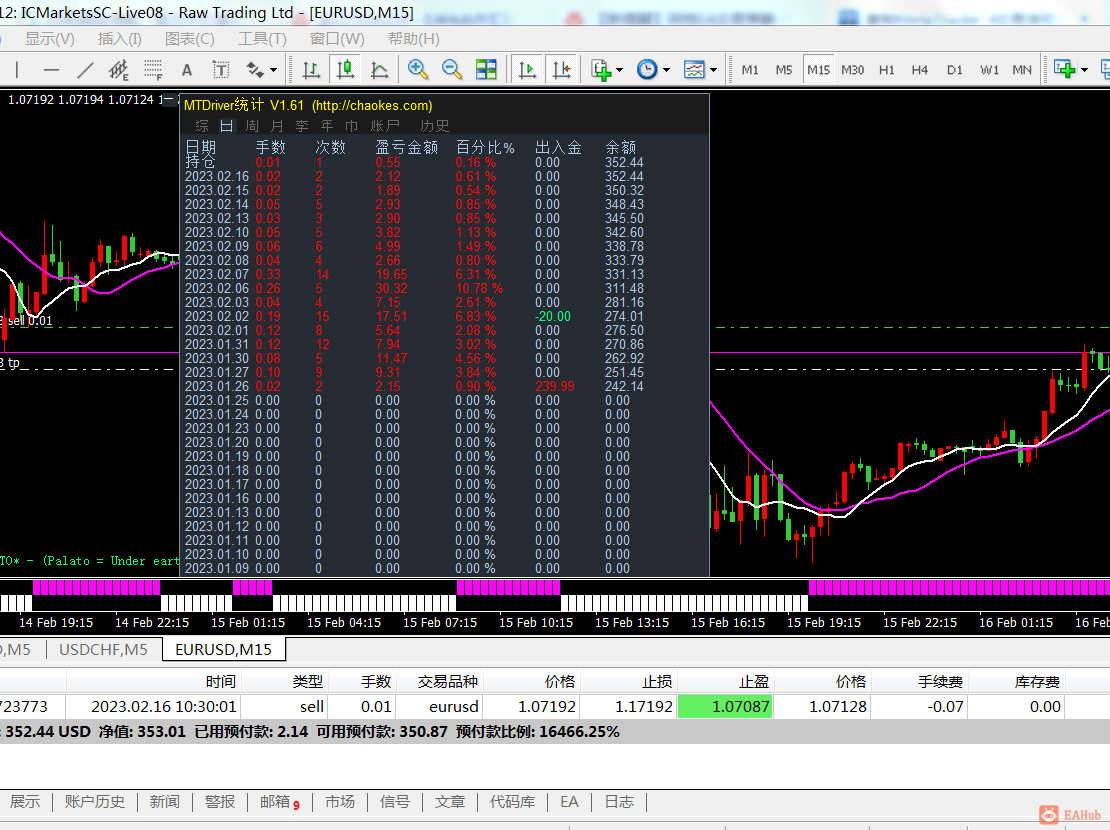Expand the arrows tool dropdown arrow
The image size is (1110, 830).
click(273, 70)
